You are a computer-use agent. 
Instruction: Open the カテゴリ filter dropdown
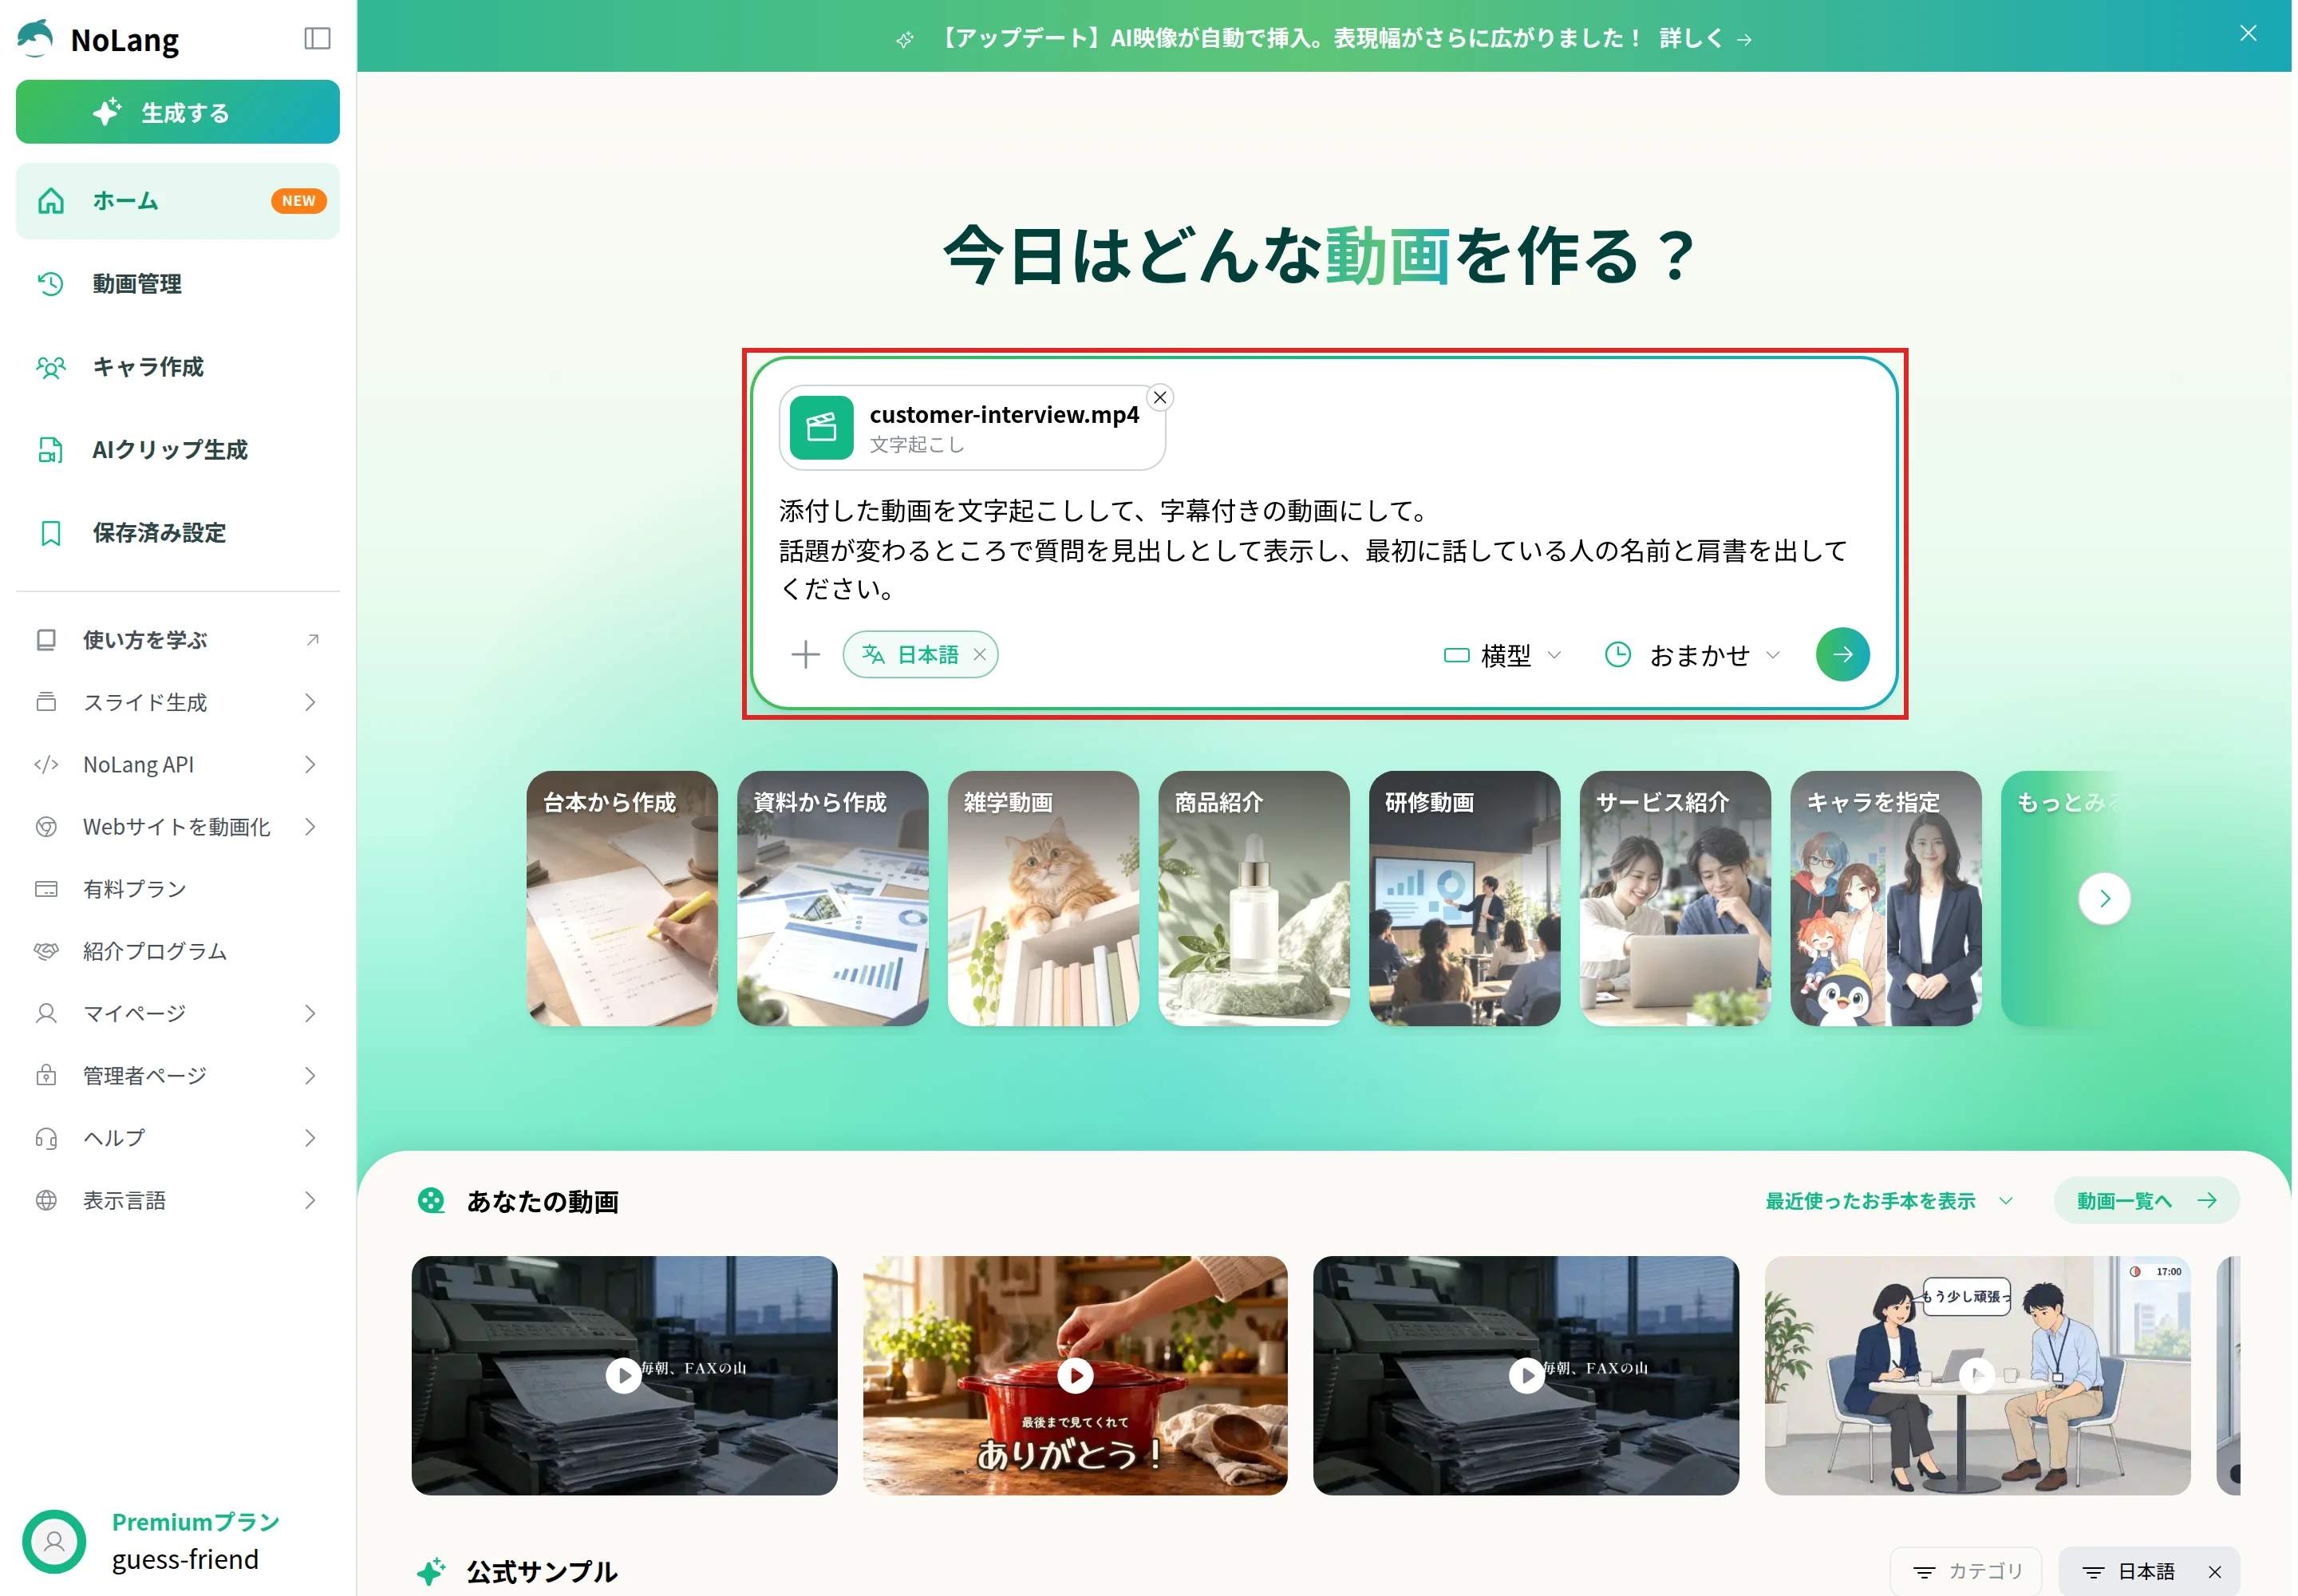[1966, 1572]
